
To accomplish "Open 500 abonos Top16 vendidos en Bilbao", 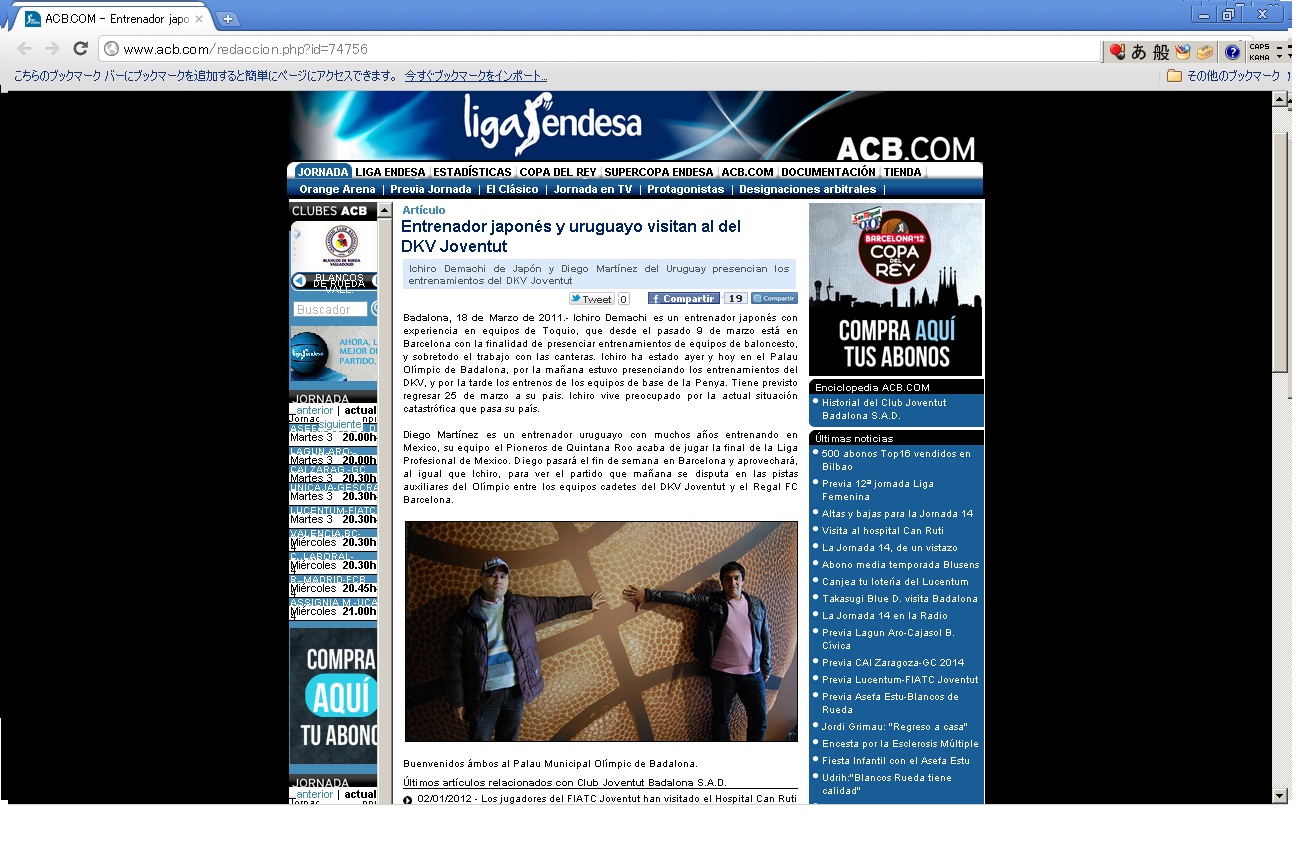I will [896, 460].
